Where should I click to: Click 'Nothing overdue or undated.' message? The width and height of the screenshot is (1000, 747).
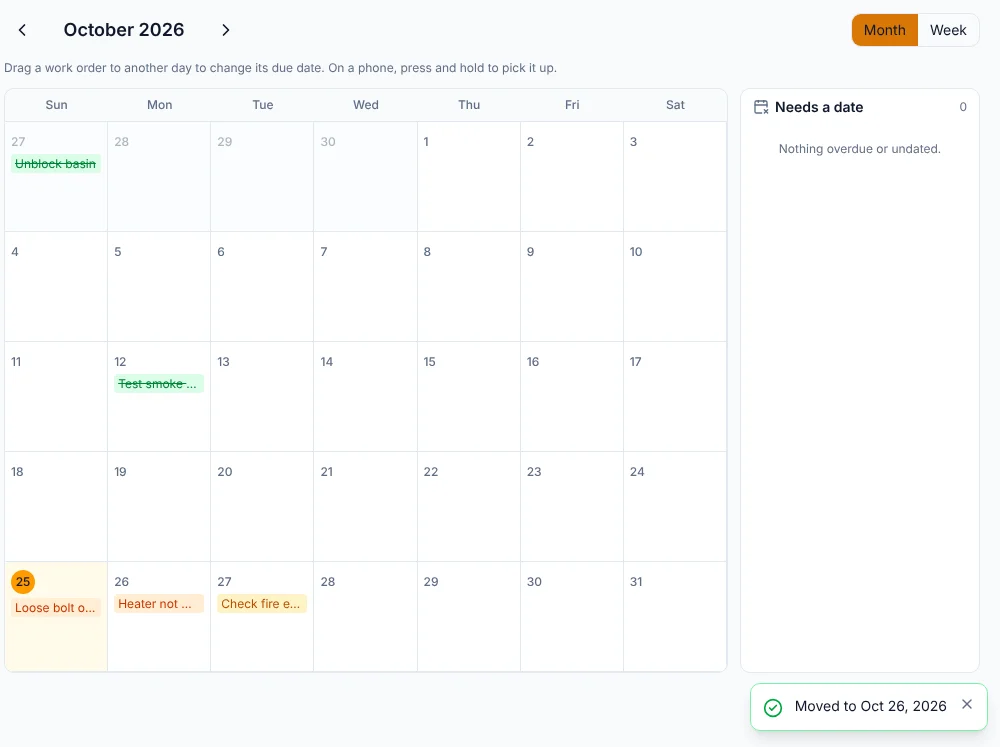coord(860,149)
